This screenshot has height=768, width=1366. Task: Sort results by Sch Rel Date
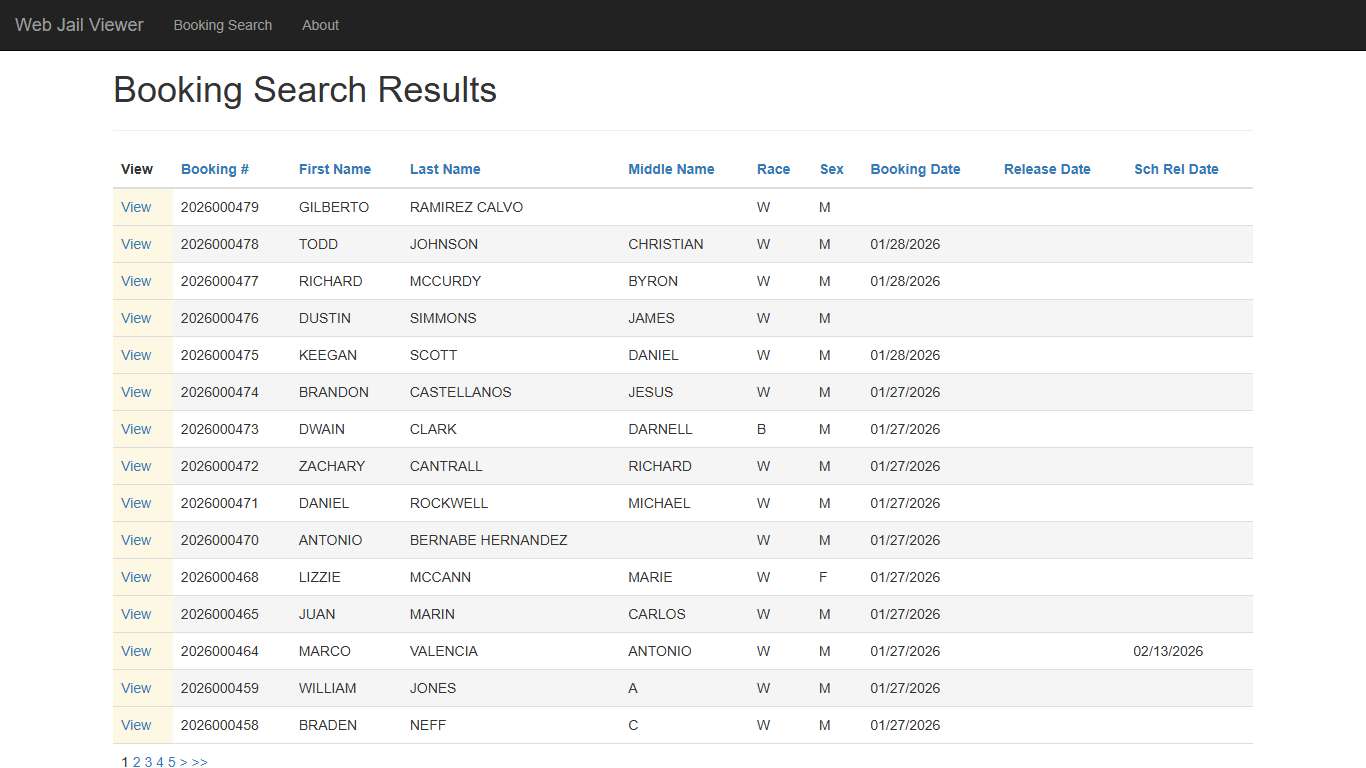click(x=1176, y=169)
